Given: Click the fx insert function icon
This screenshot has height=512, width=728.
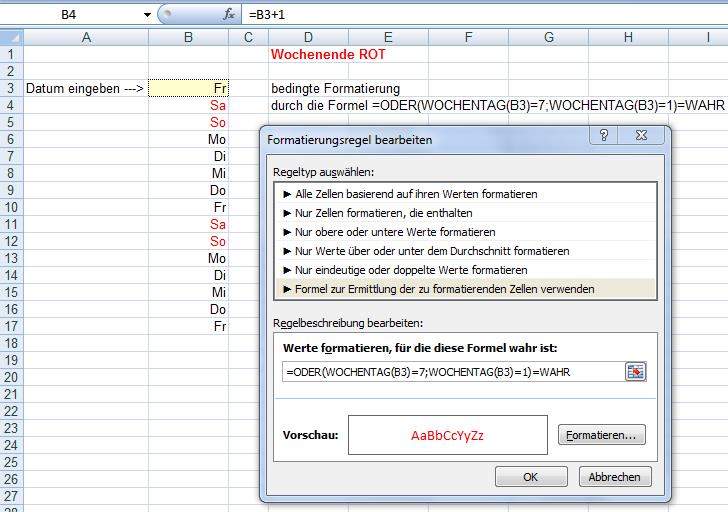Looking at the screenshot, I should [x=229, y=14].
